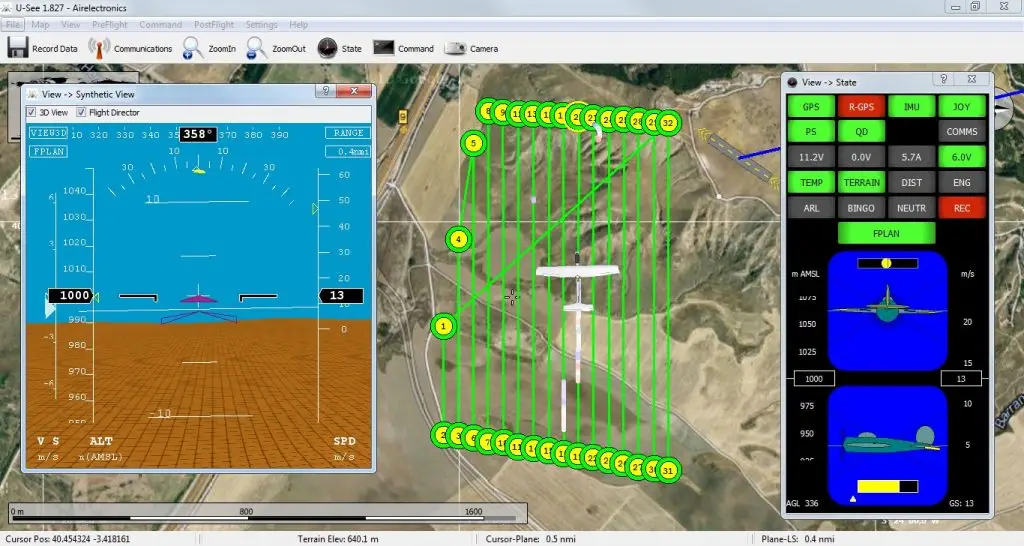Toggle the red REC indicator in State panel
Viewport: 1024px width, 546px height.
[962, 208]
